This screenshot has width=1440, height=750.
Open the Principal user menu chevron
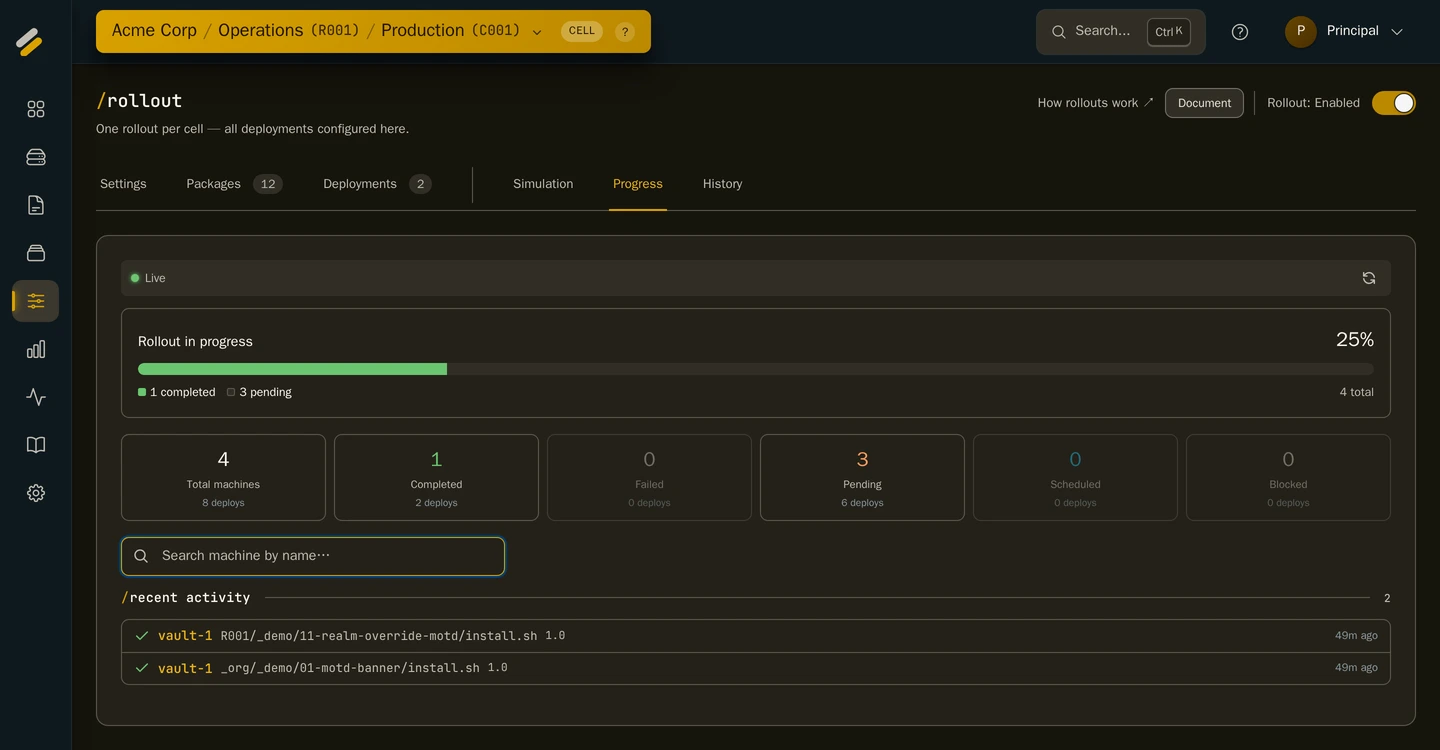tap(1397, 32)
